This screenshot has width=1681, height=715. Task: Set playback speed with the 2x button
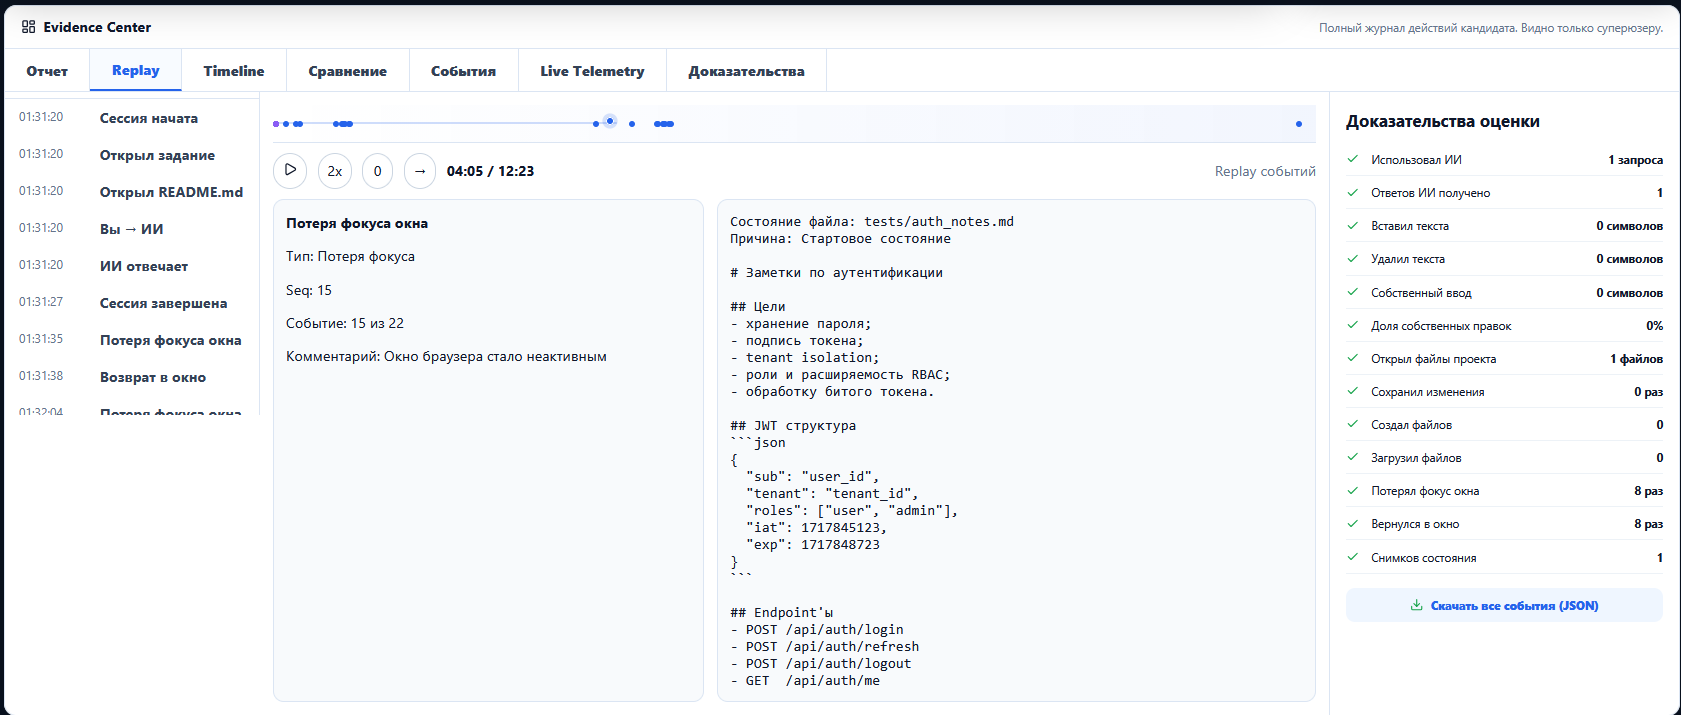(335, 171)
